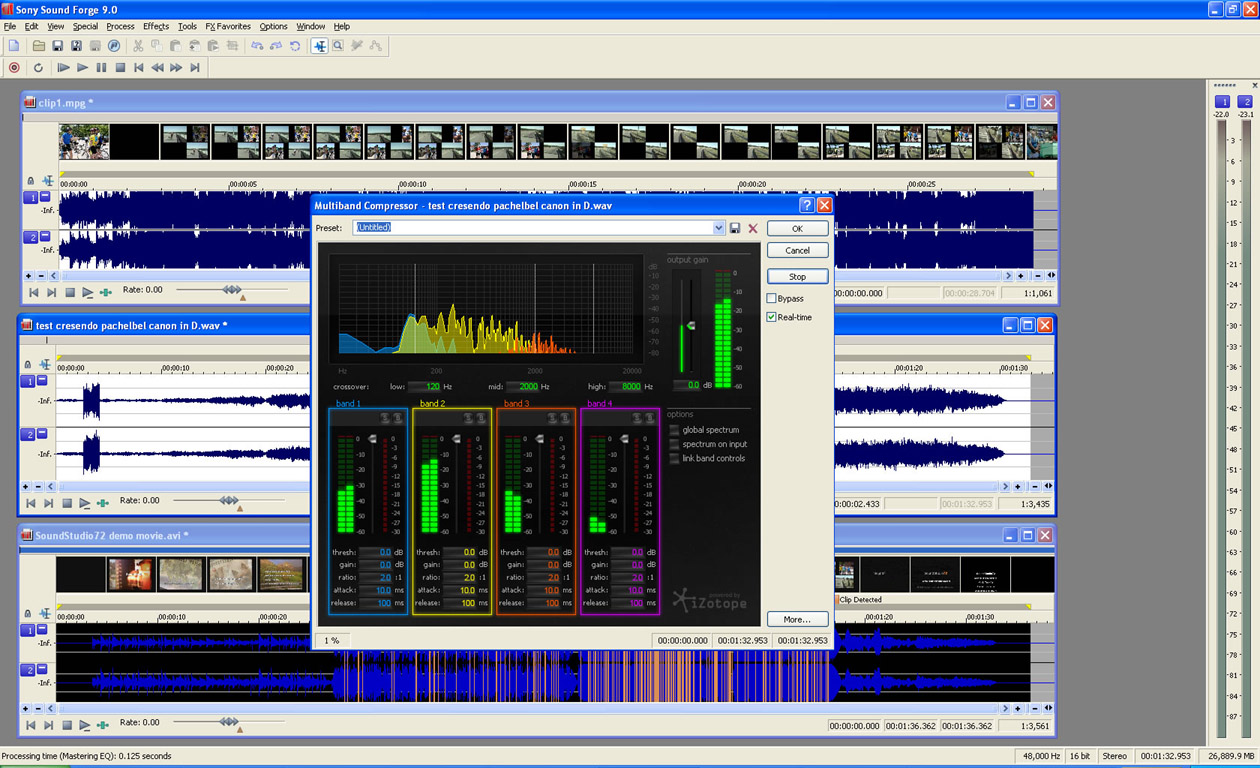Click the Record button in transport bar
This screenshot has height=768, width=1260.
[14, 68]
